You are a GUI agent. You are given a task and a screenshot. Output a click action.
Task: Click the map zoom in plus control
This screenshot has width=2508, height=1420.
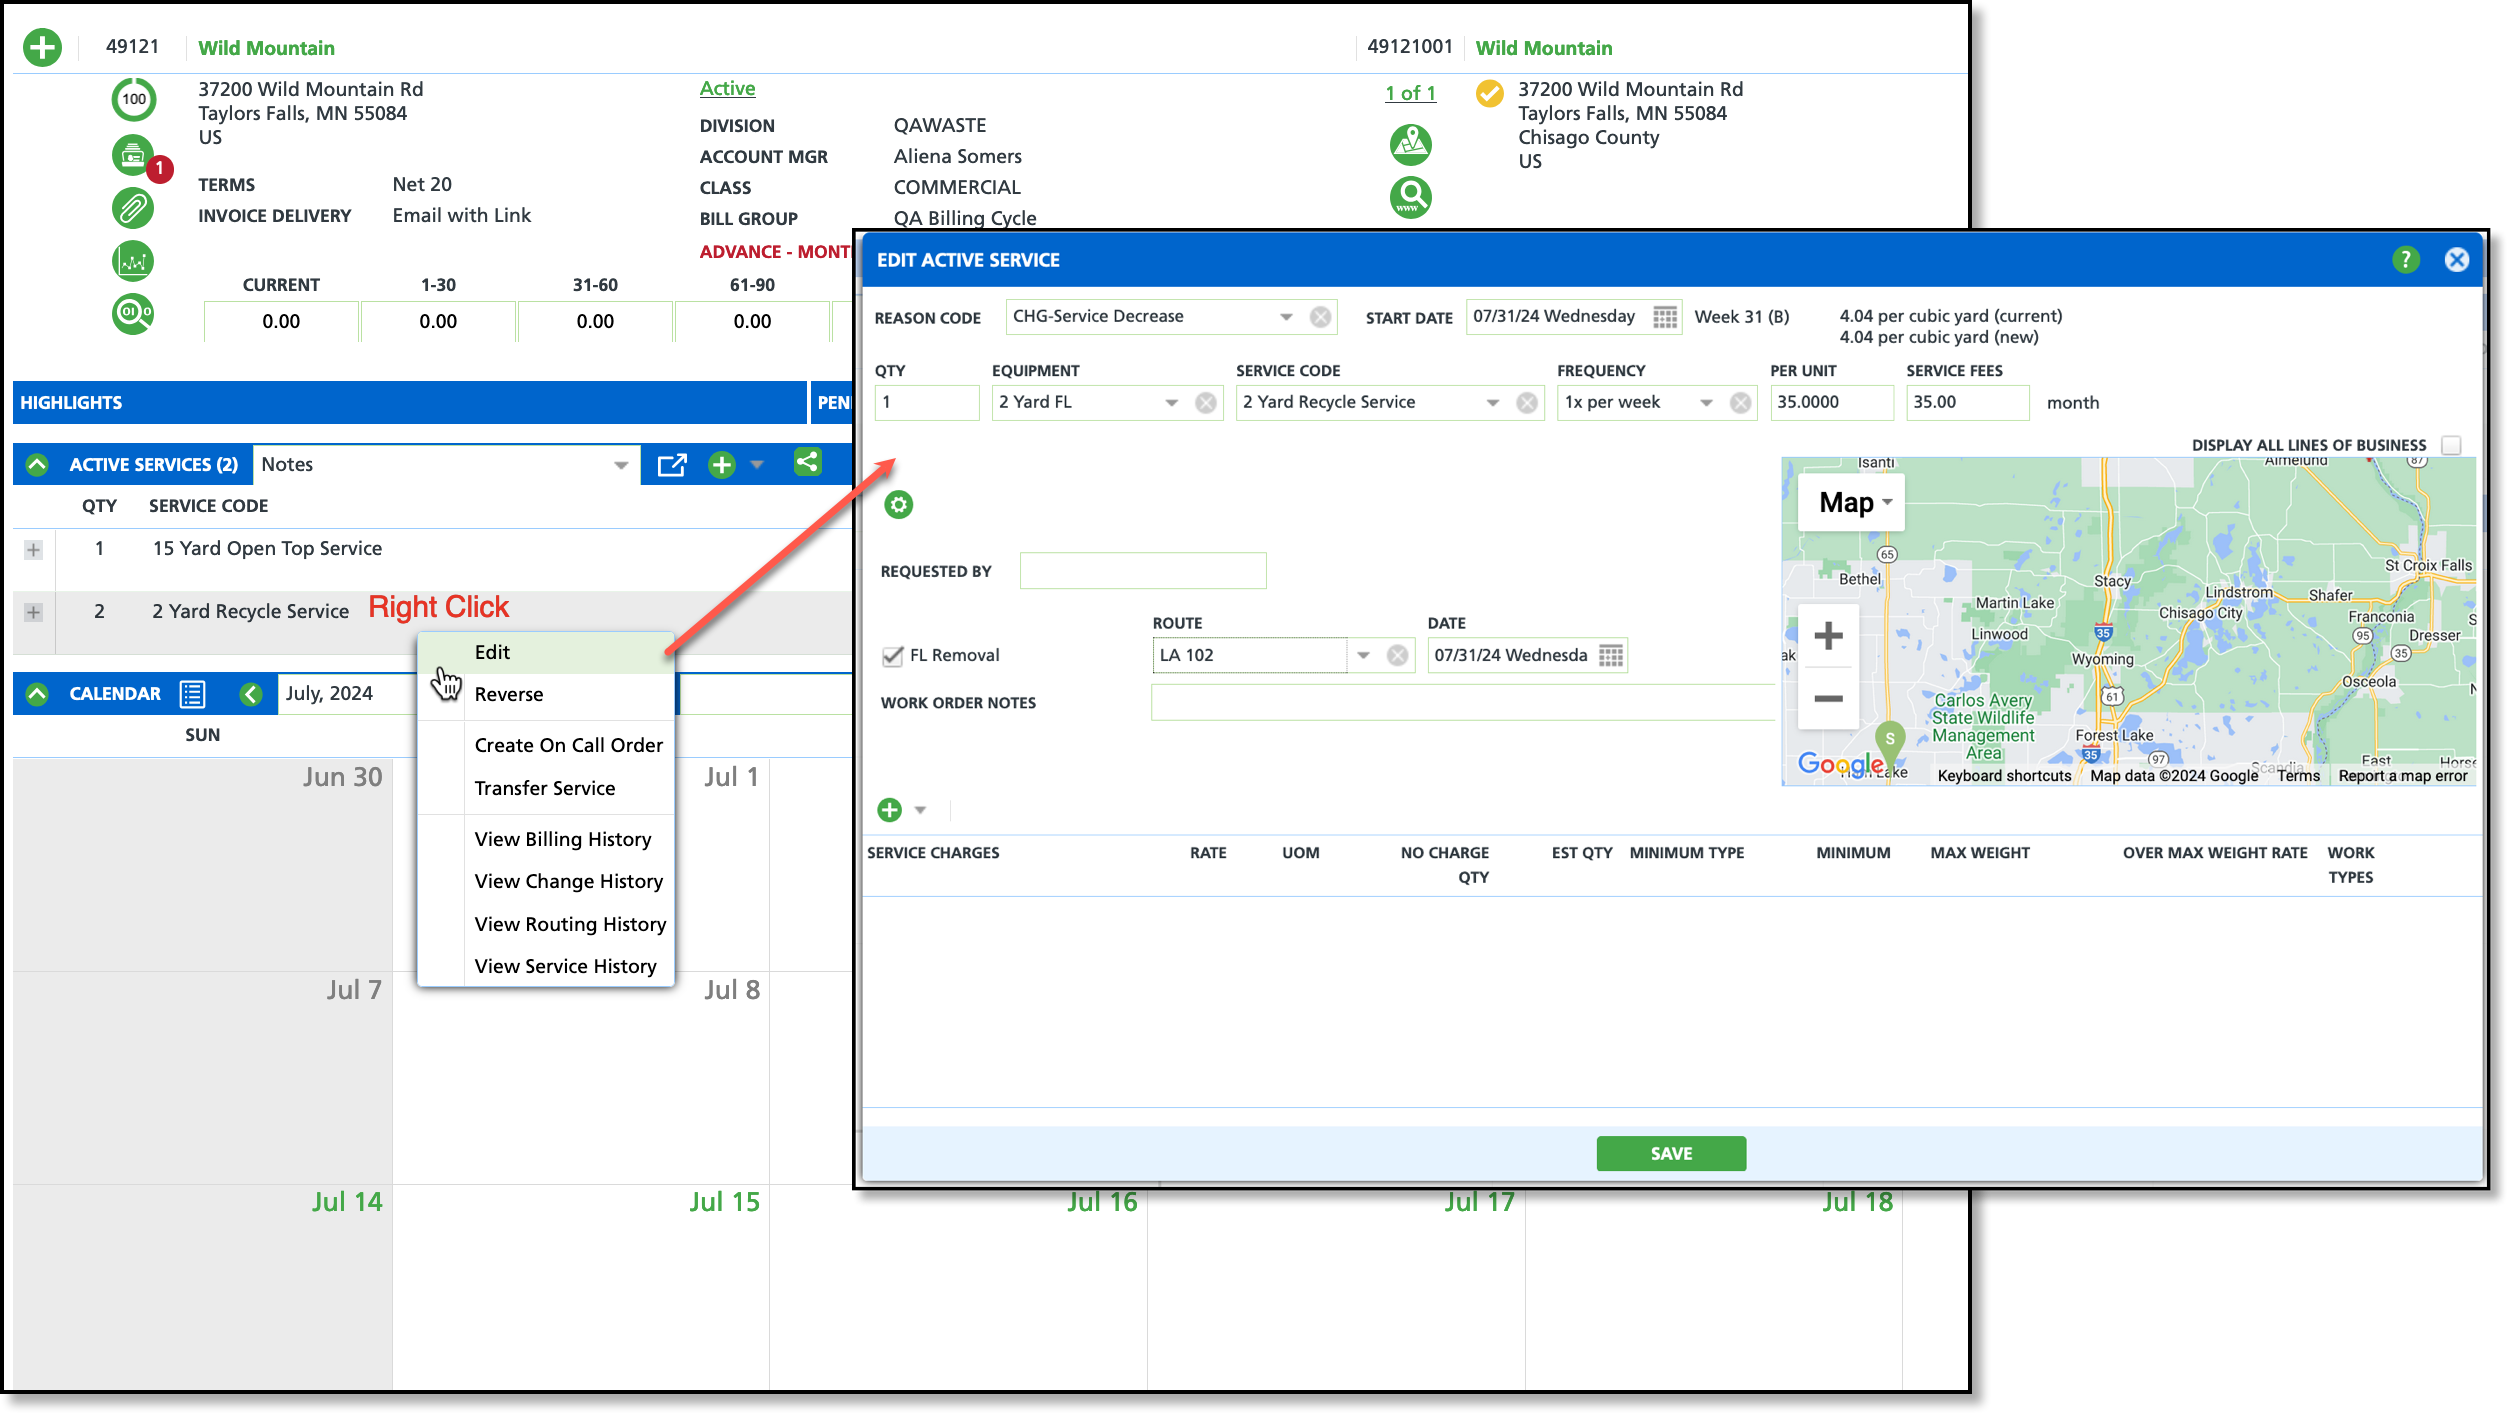tap(1827, 636)
